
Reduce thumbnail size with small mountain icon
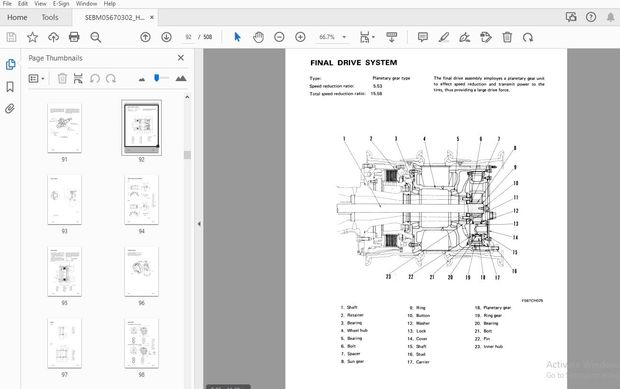coord(142,79)
